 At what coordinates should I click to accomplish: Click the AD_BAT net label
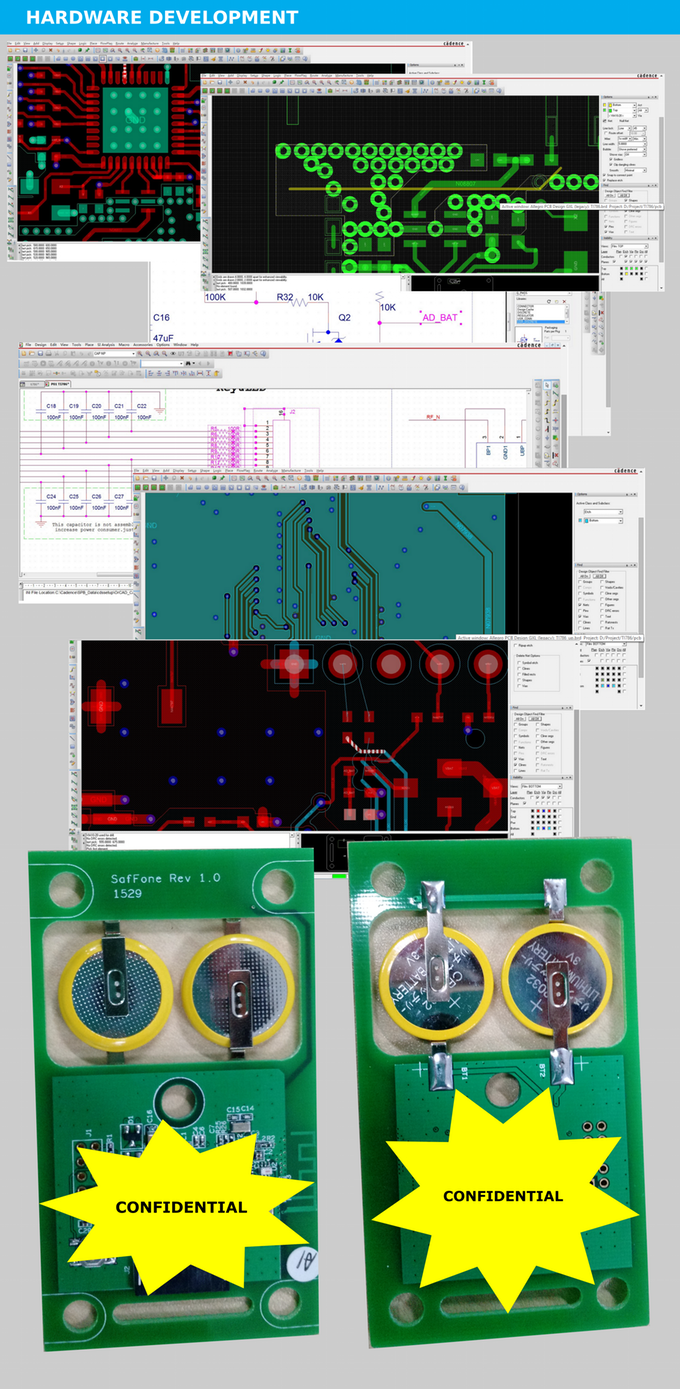point(441,316)
